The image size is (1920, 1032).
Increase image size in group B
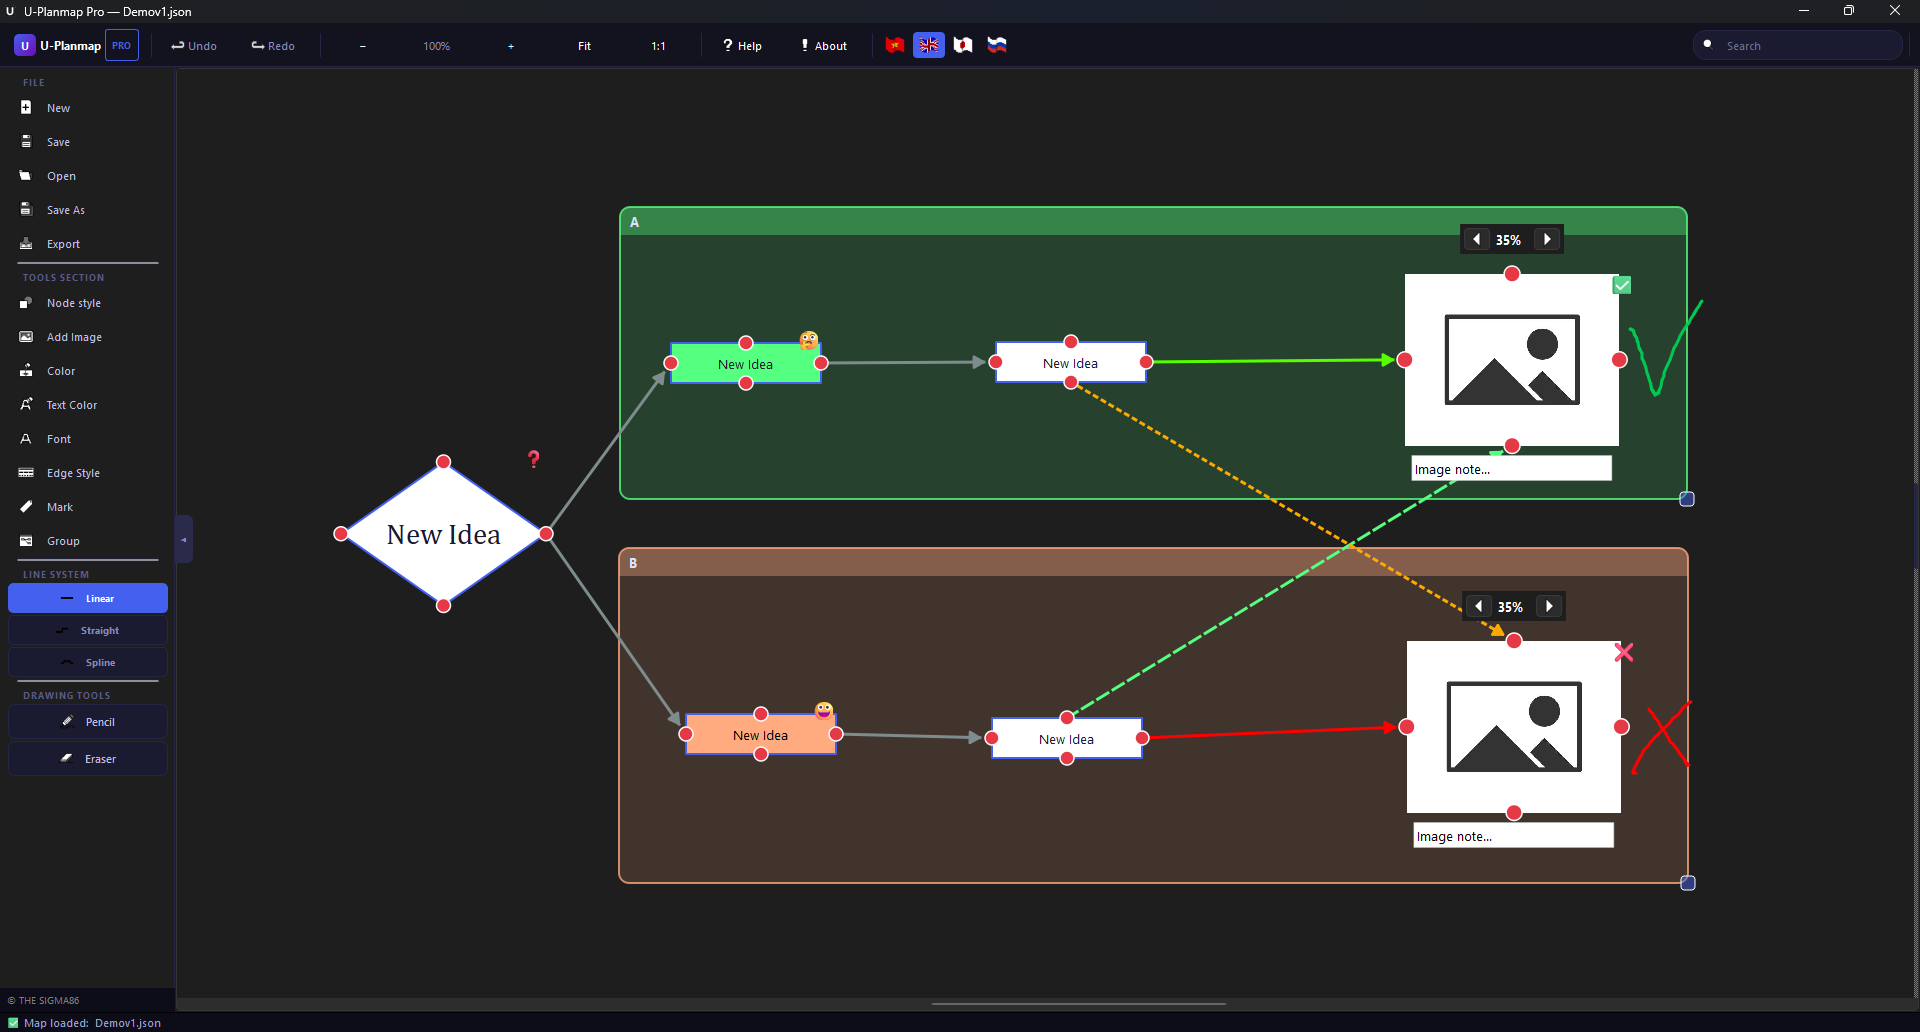pyautogui.click(x=1549, y=607)
